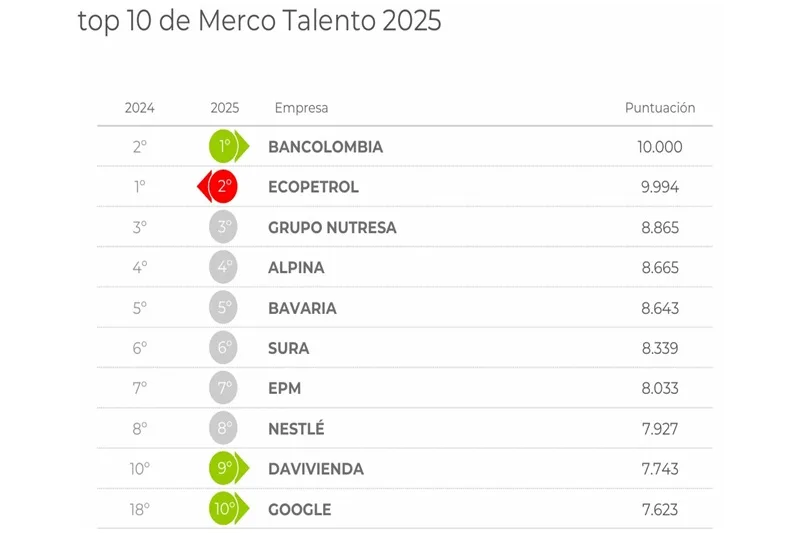The image size is (800, 533).
Task: Click the 'top 10 de Merco Talento 2025' title
Action: [259, 21]
